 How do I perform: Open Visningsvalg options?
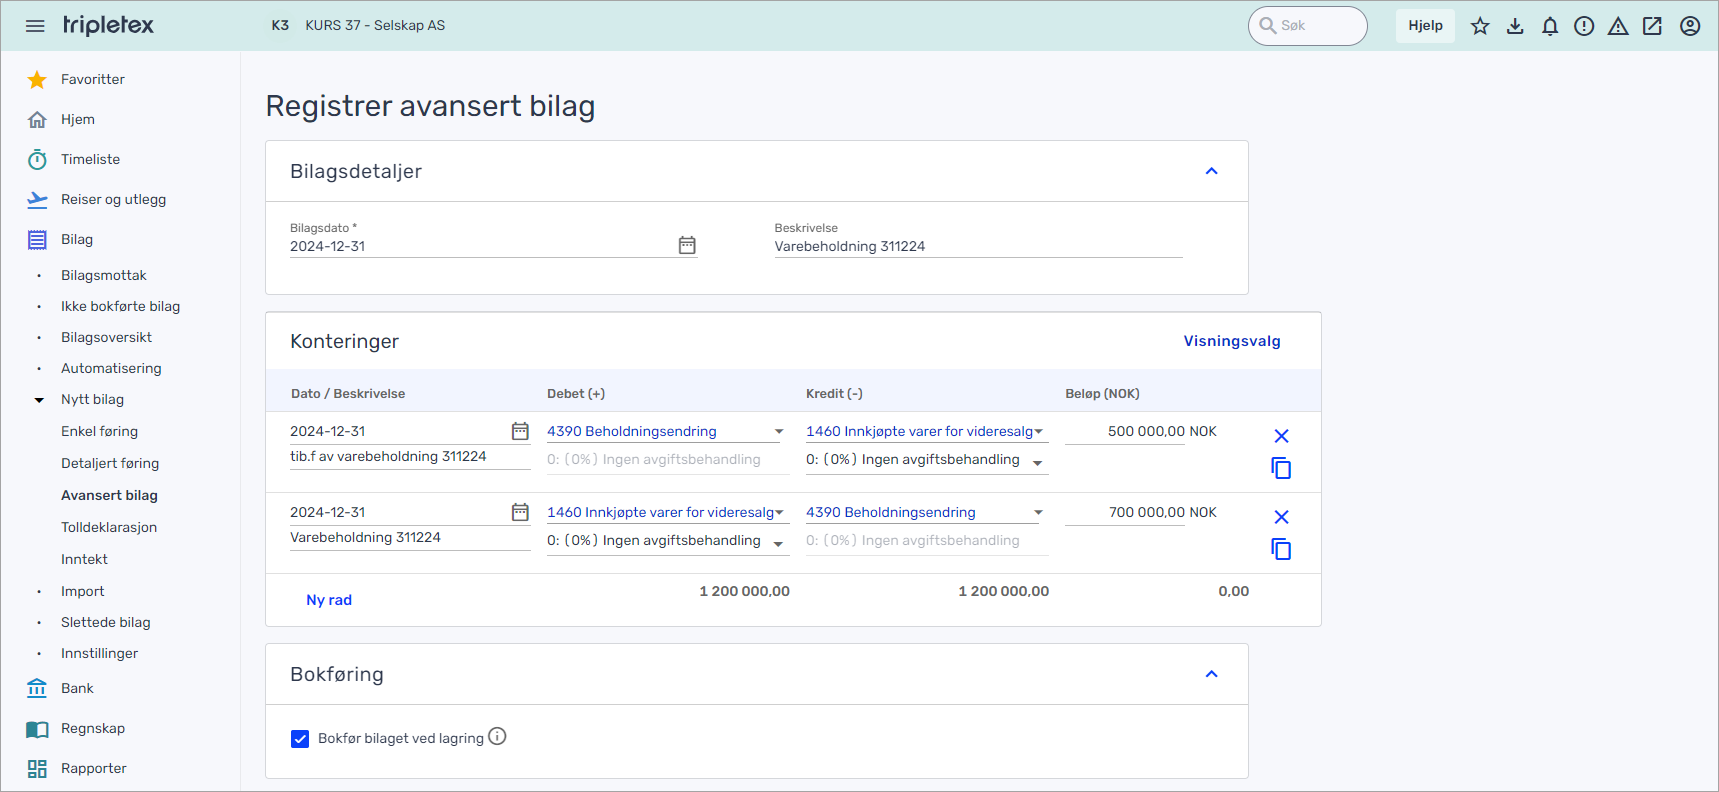(x=1232, y=341)
